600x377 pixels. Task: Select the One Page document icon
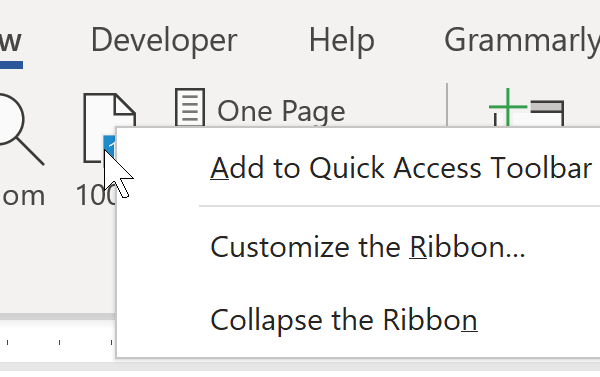[190, 108]
